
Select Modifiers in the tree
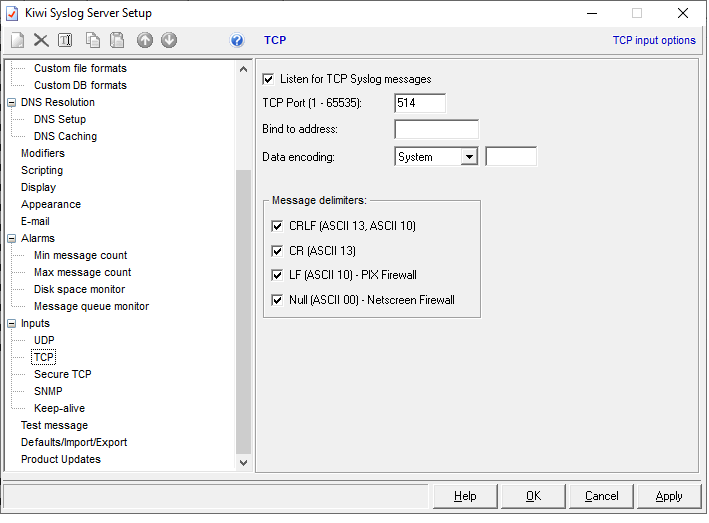coord(43,153)
